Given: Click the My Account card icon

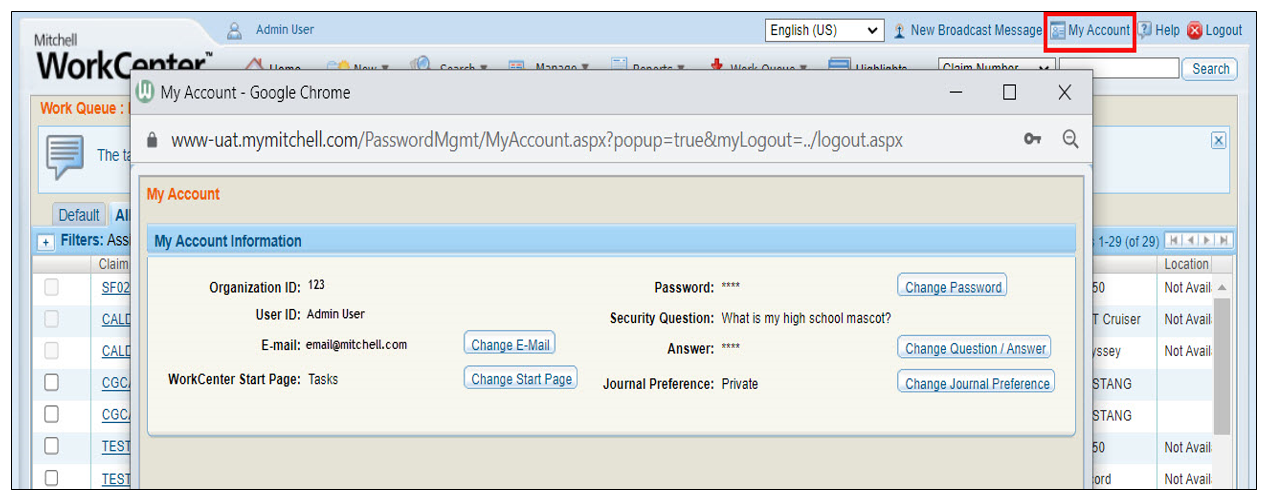Looking at the screenshot, I should 1057,31.
